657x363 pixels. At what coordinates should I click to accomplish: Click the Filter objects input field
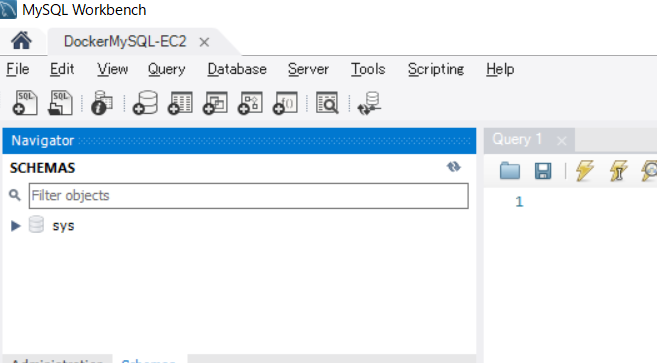click(248, 196)
